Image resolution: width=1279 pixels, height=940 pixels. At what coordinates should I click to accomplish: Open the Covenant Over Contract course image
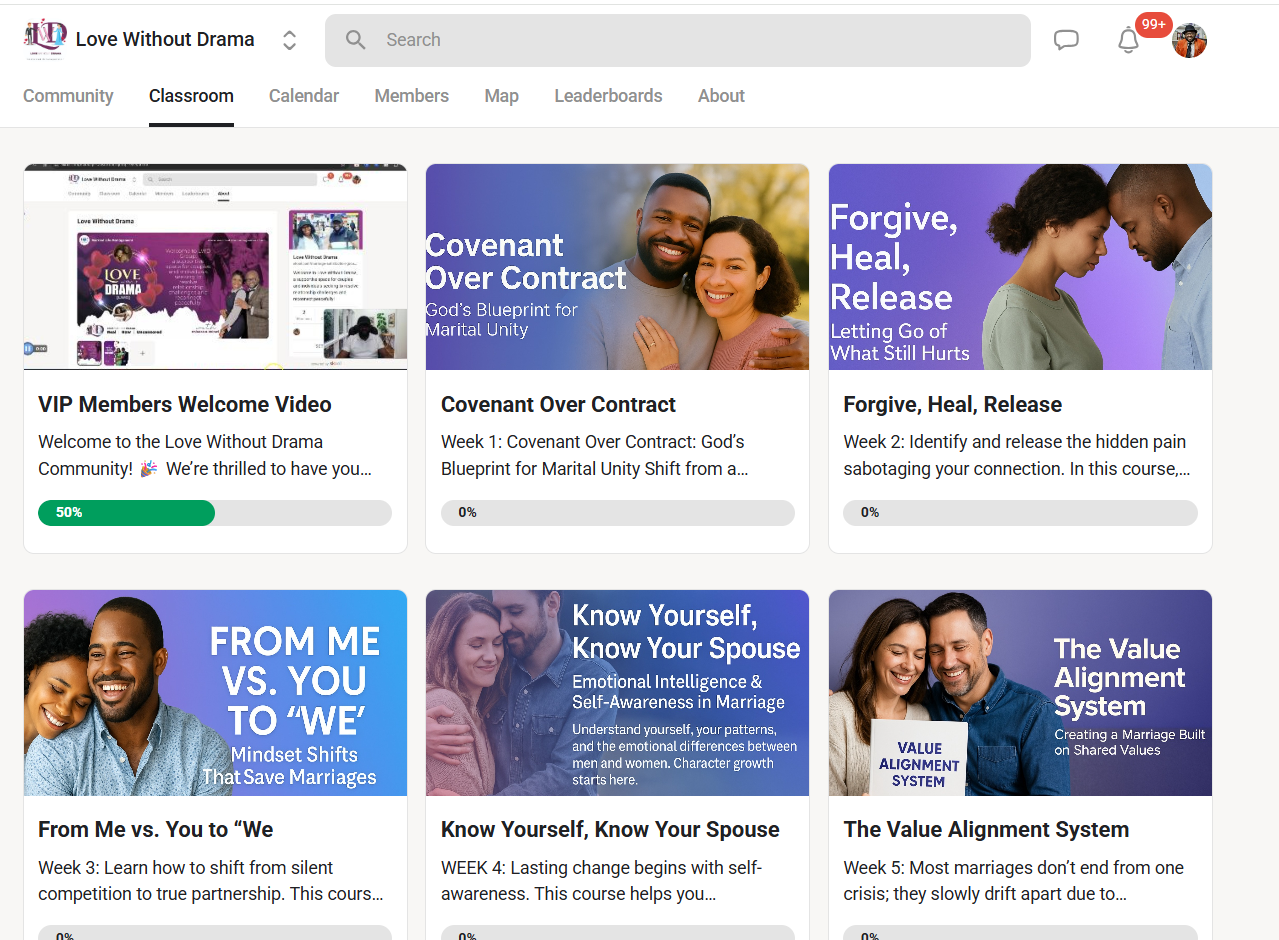[x=617, y=267]
